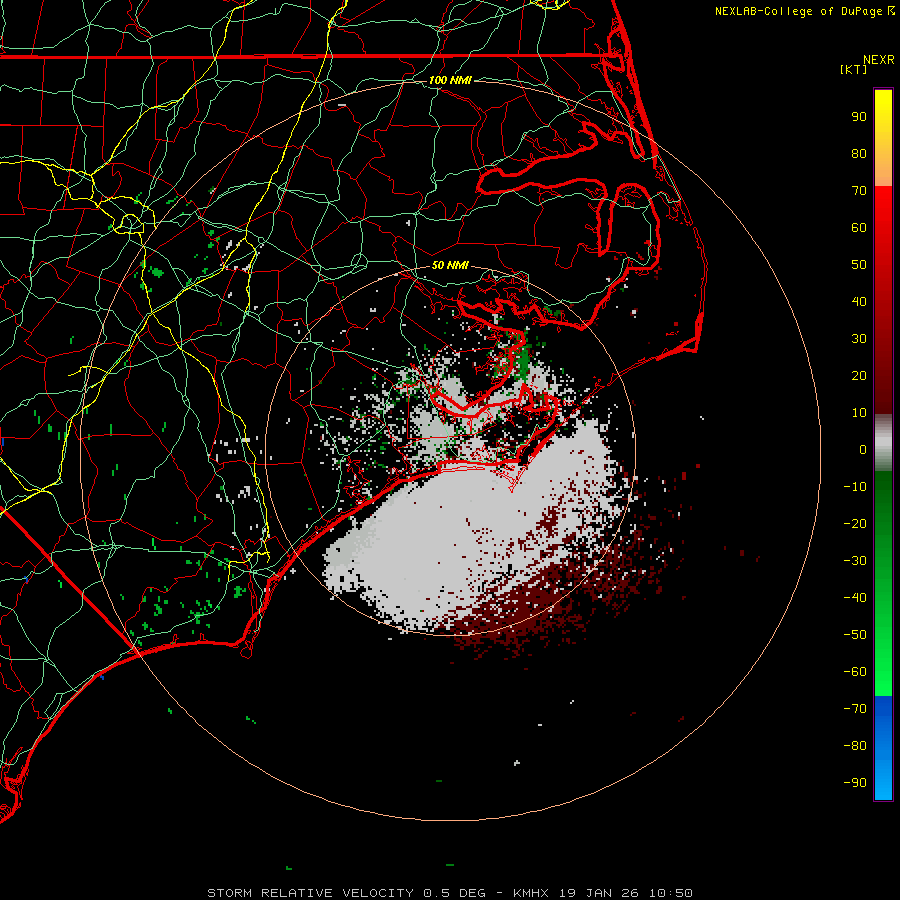The width and height of the screenshot is (900, 900).
Task: Click the -80 value on velocity scale
Action: pos(855,746)
